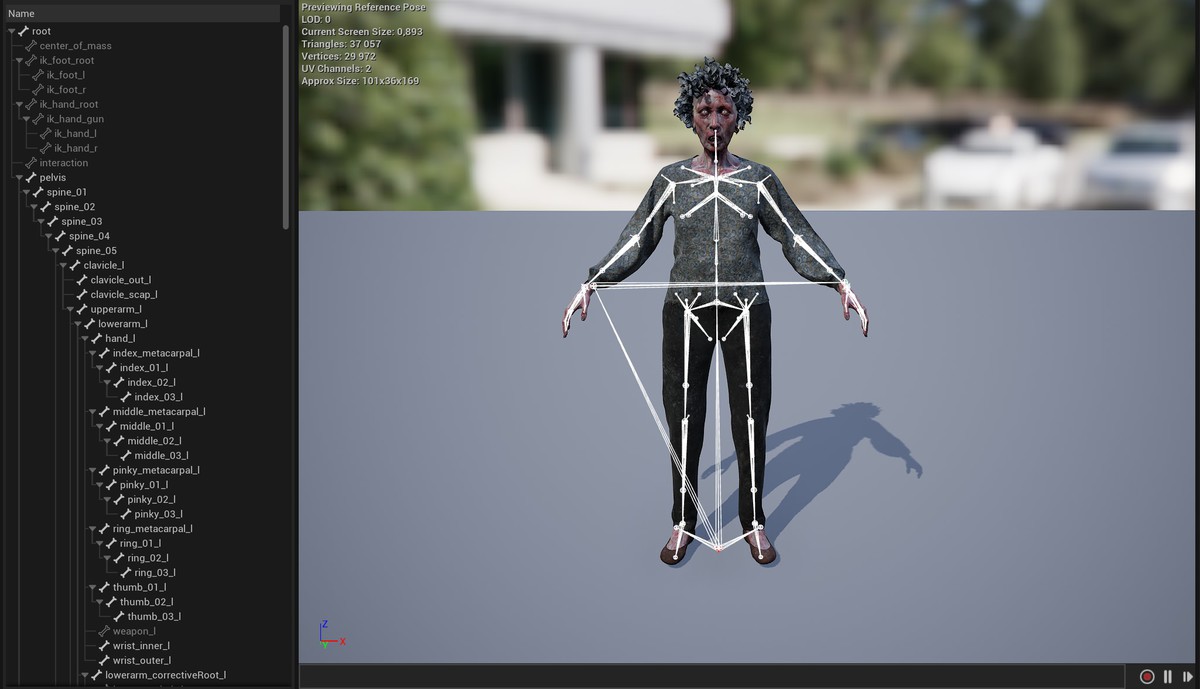This screenshot has width=1200, height=689.
Task: Click the bone icon beside wrist_outer_l
Action: pos(104,661)
